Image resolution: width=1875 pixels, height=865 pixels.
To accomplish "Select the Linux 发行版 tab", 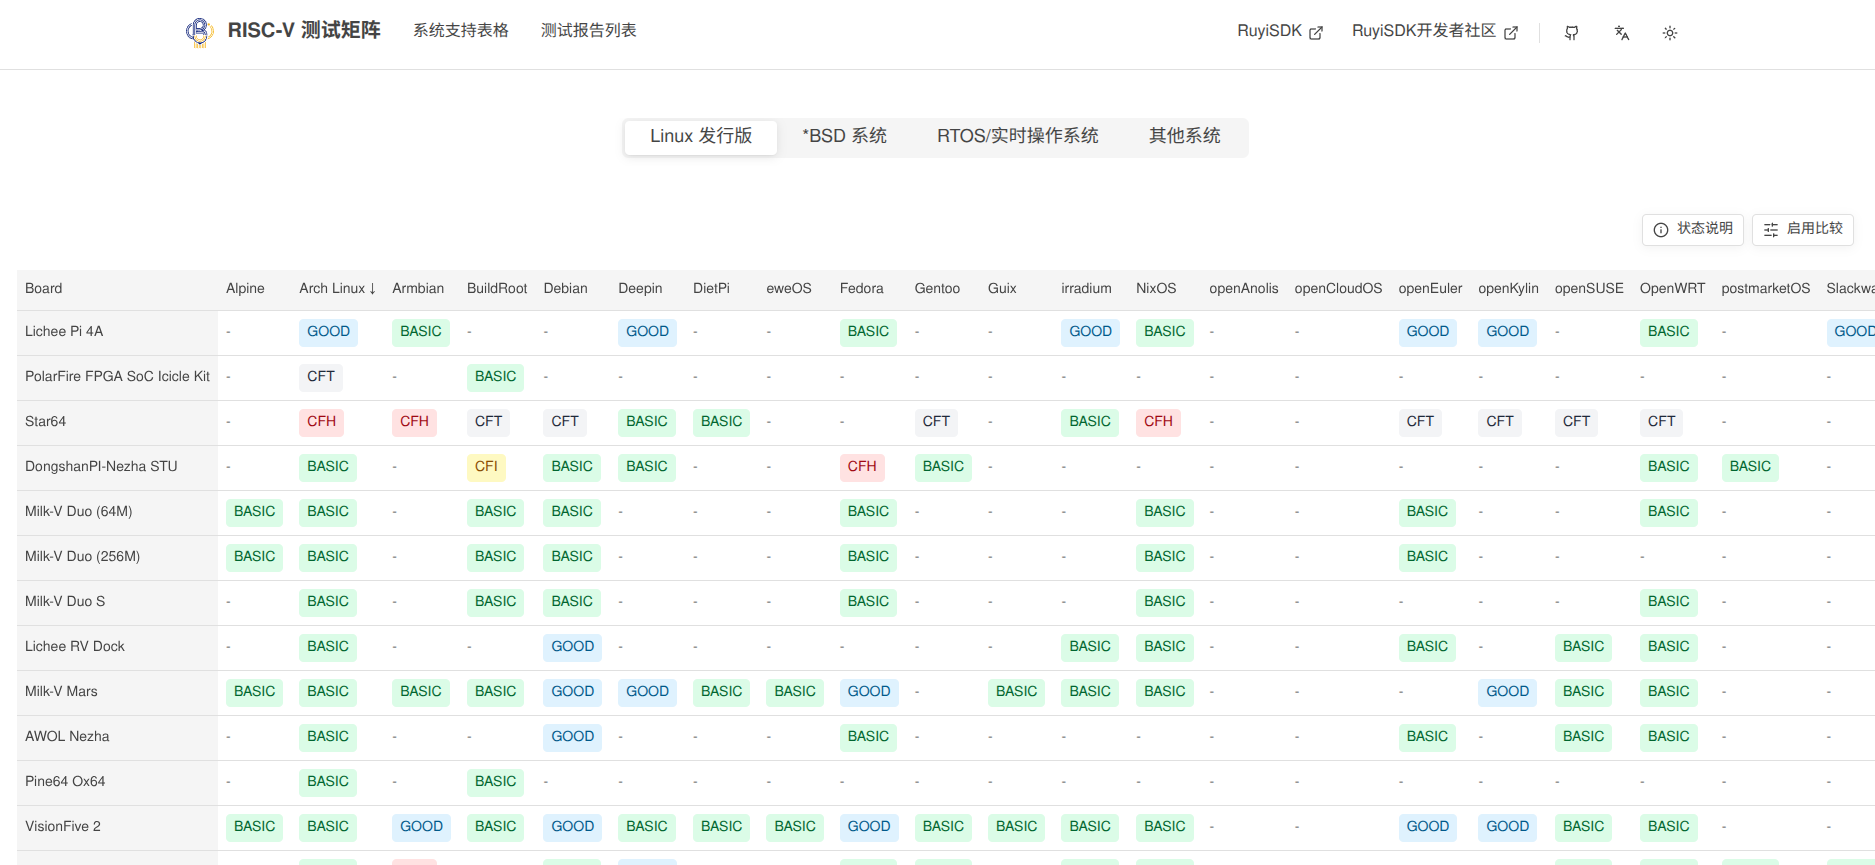I will pos(701,136).
